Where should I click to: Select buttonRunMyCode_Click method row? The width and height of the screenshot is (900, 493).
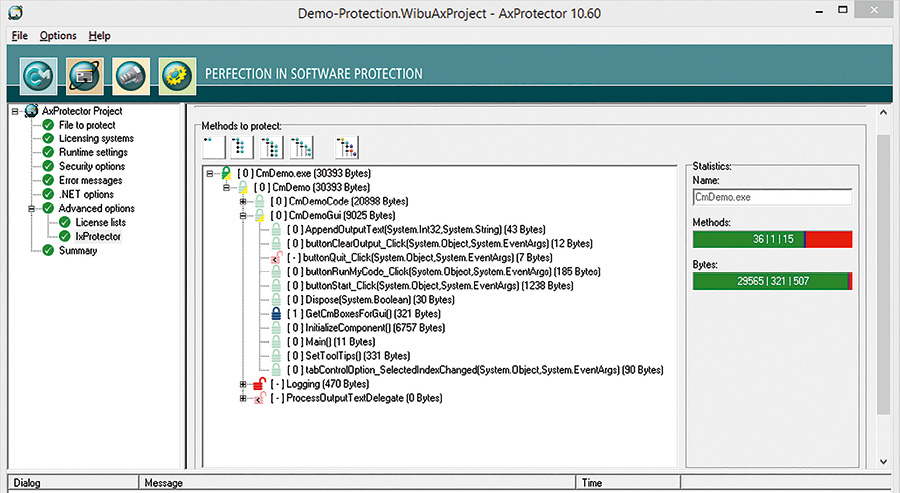click(x=444, y=271)
